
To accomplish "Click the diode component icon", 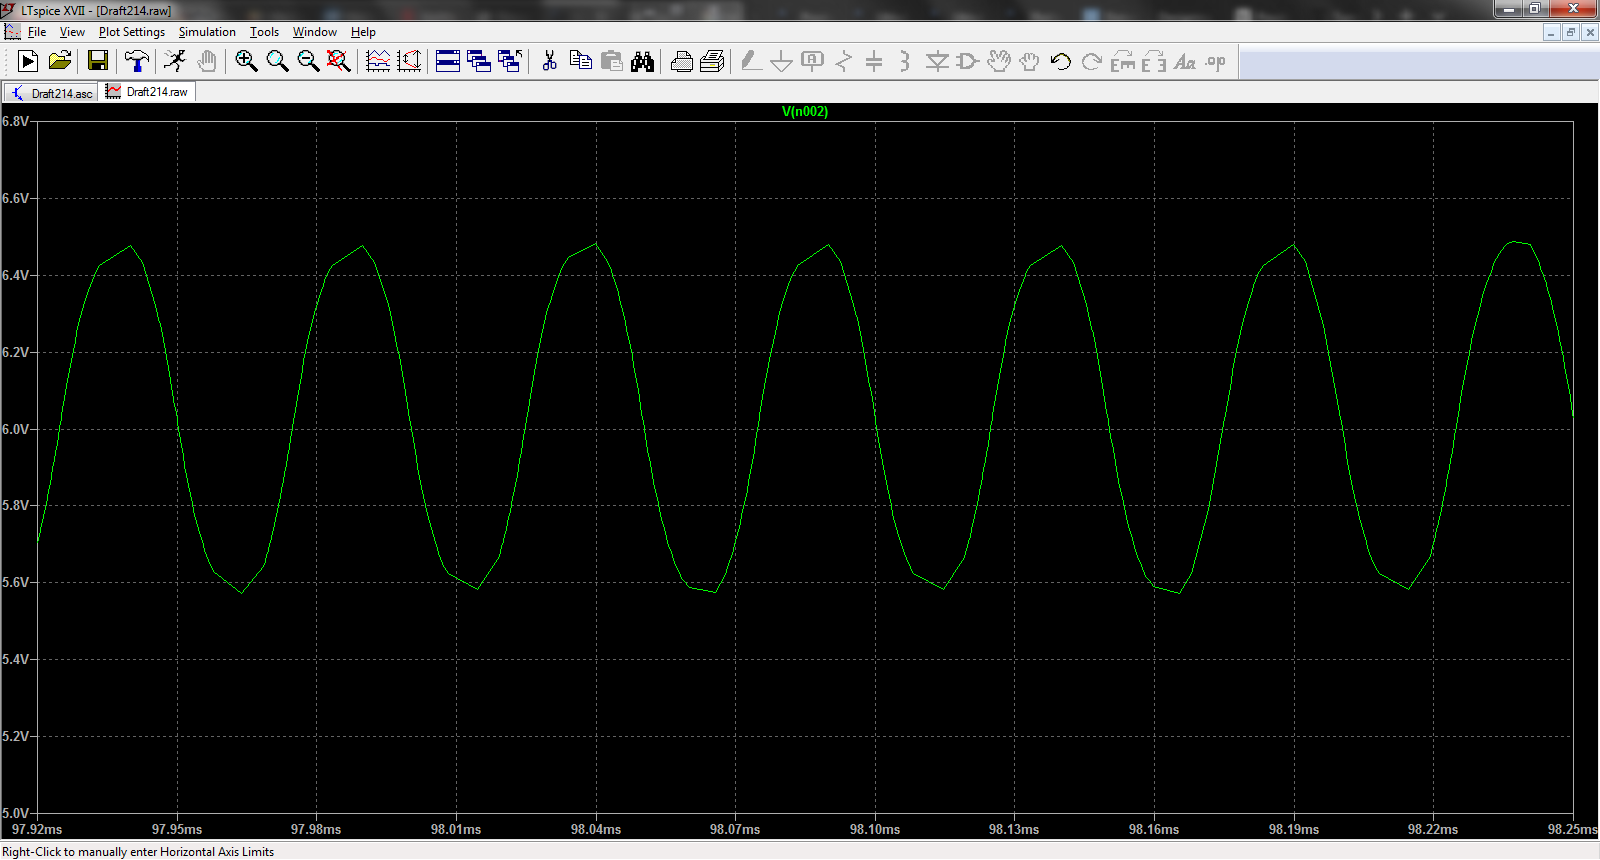I will [937, 62].
